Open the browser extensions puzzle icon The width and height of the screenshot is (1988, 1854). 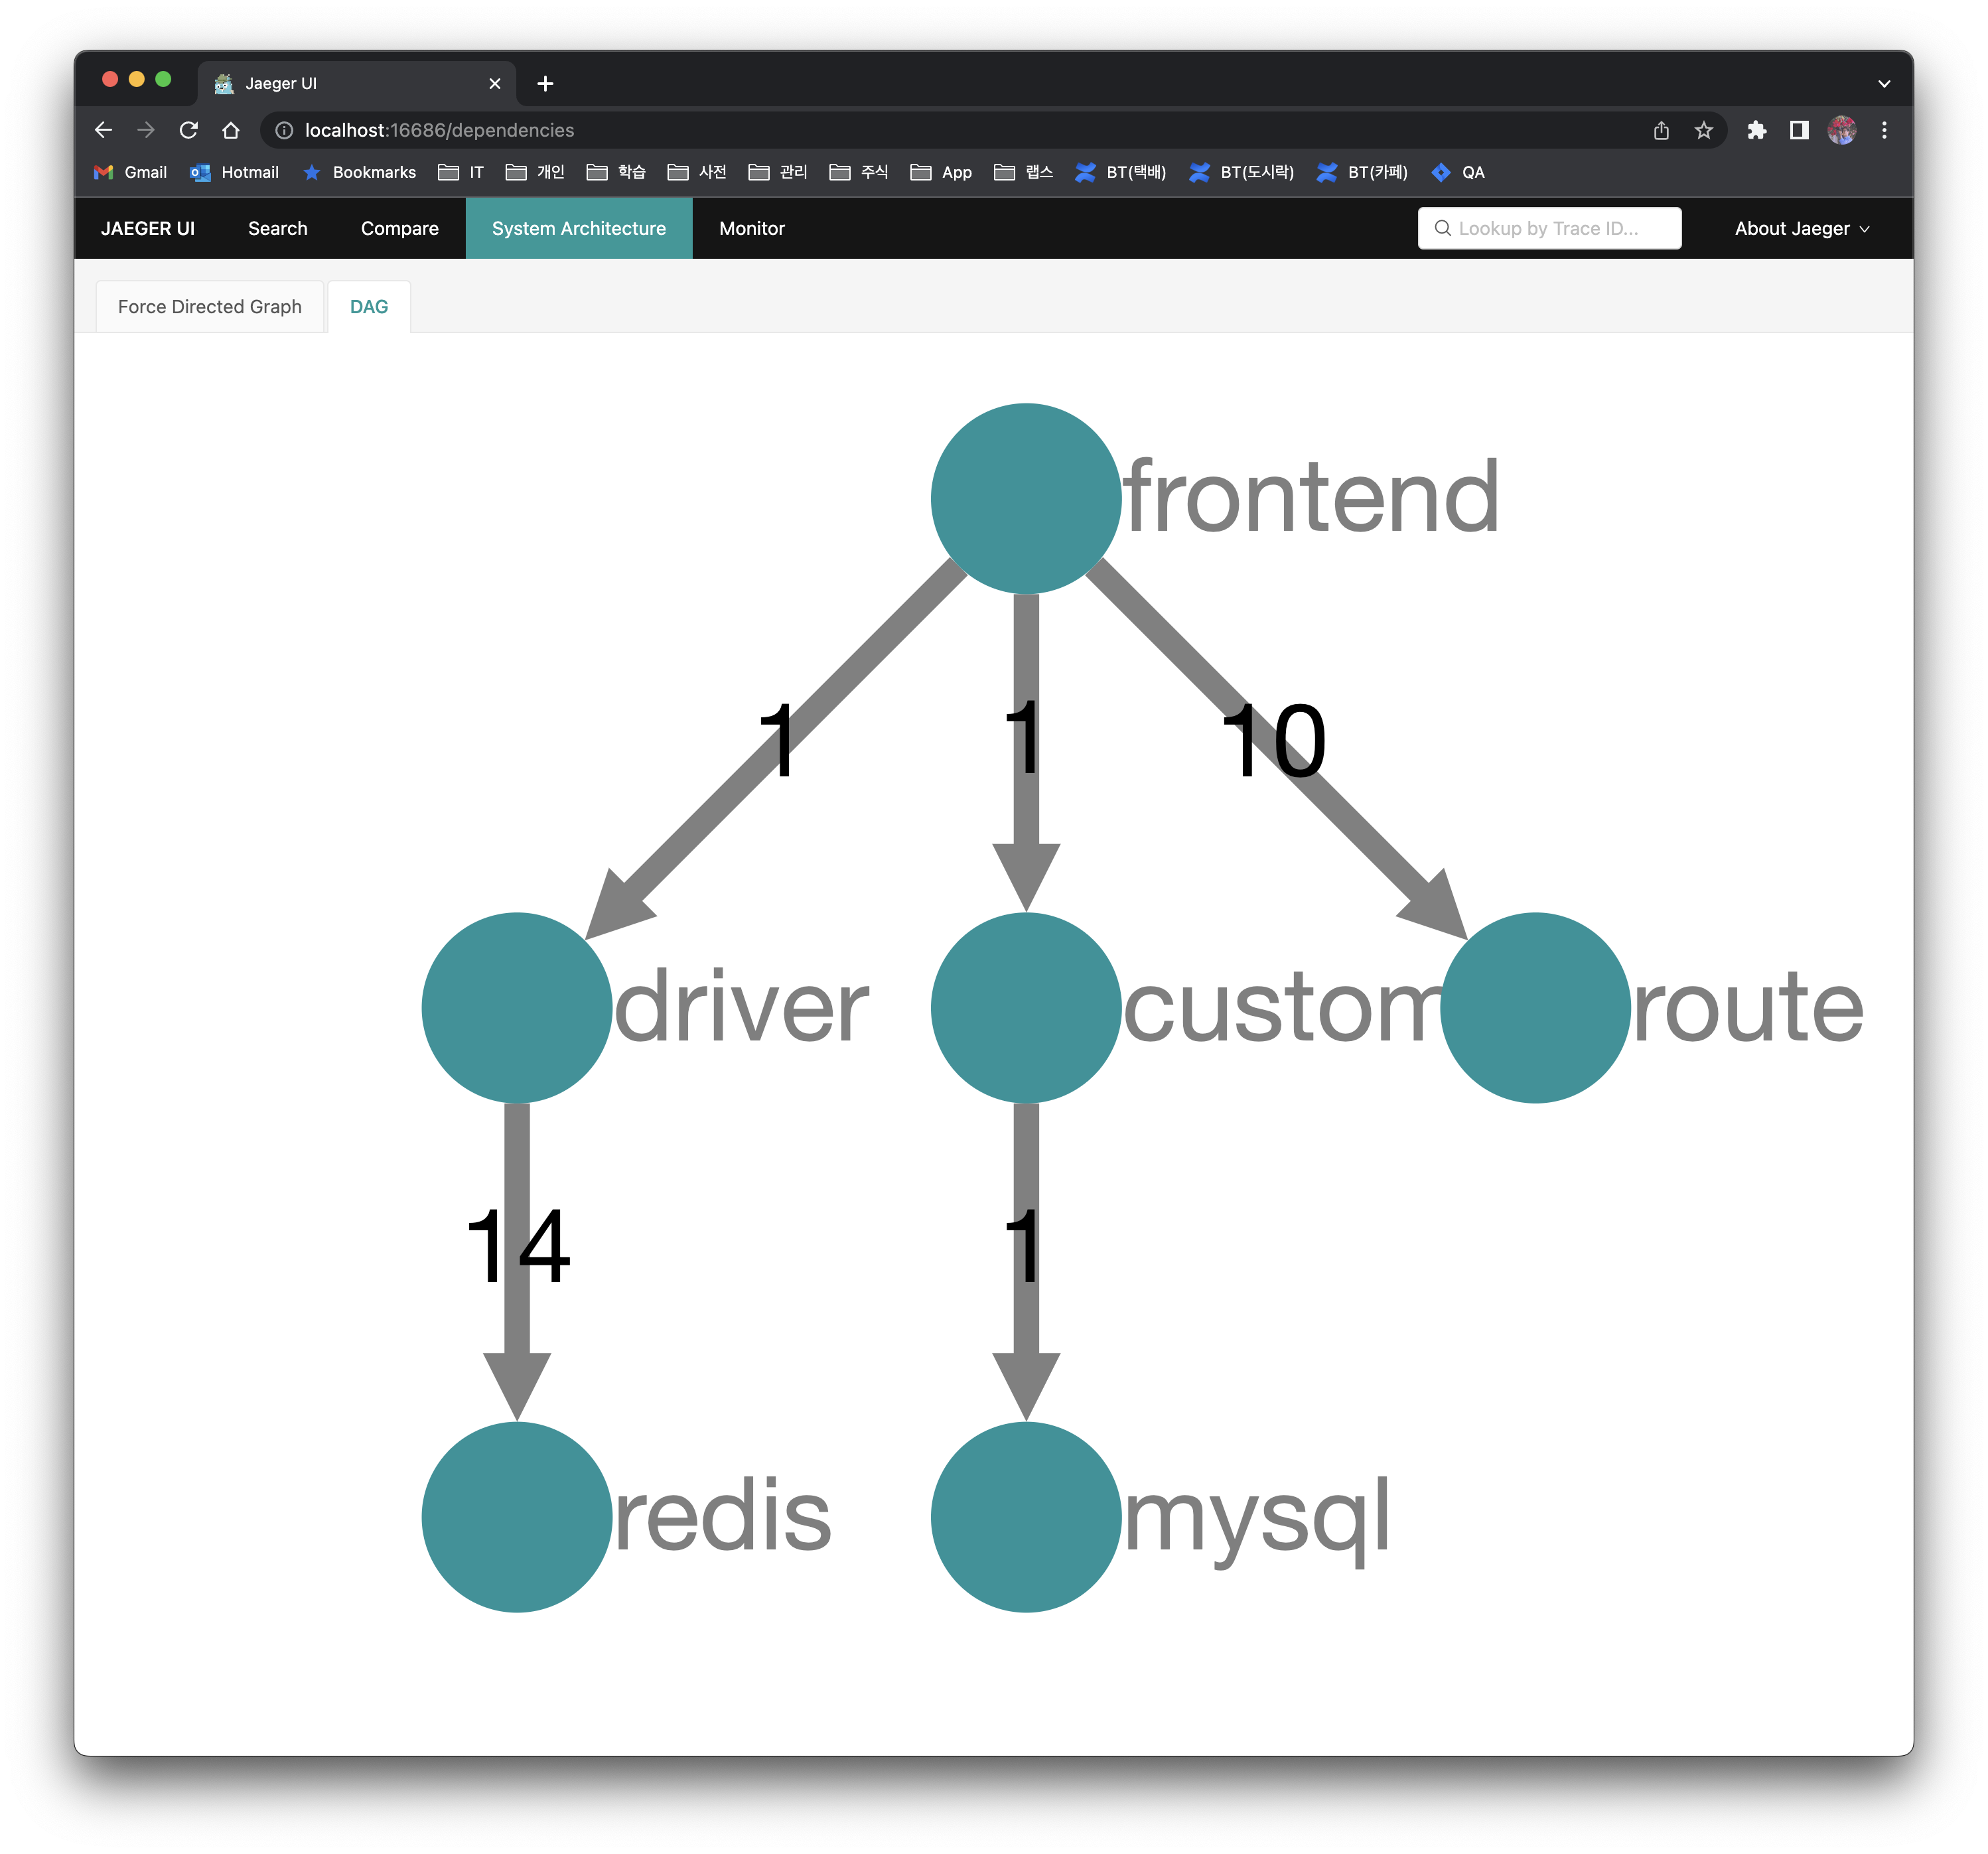click(1756, 130)
